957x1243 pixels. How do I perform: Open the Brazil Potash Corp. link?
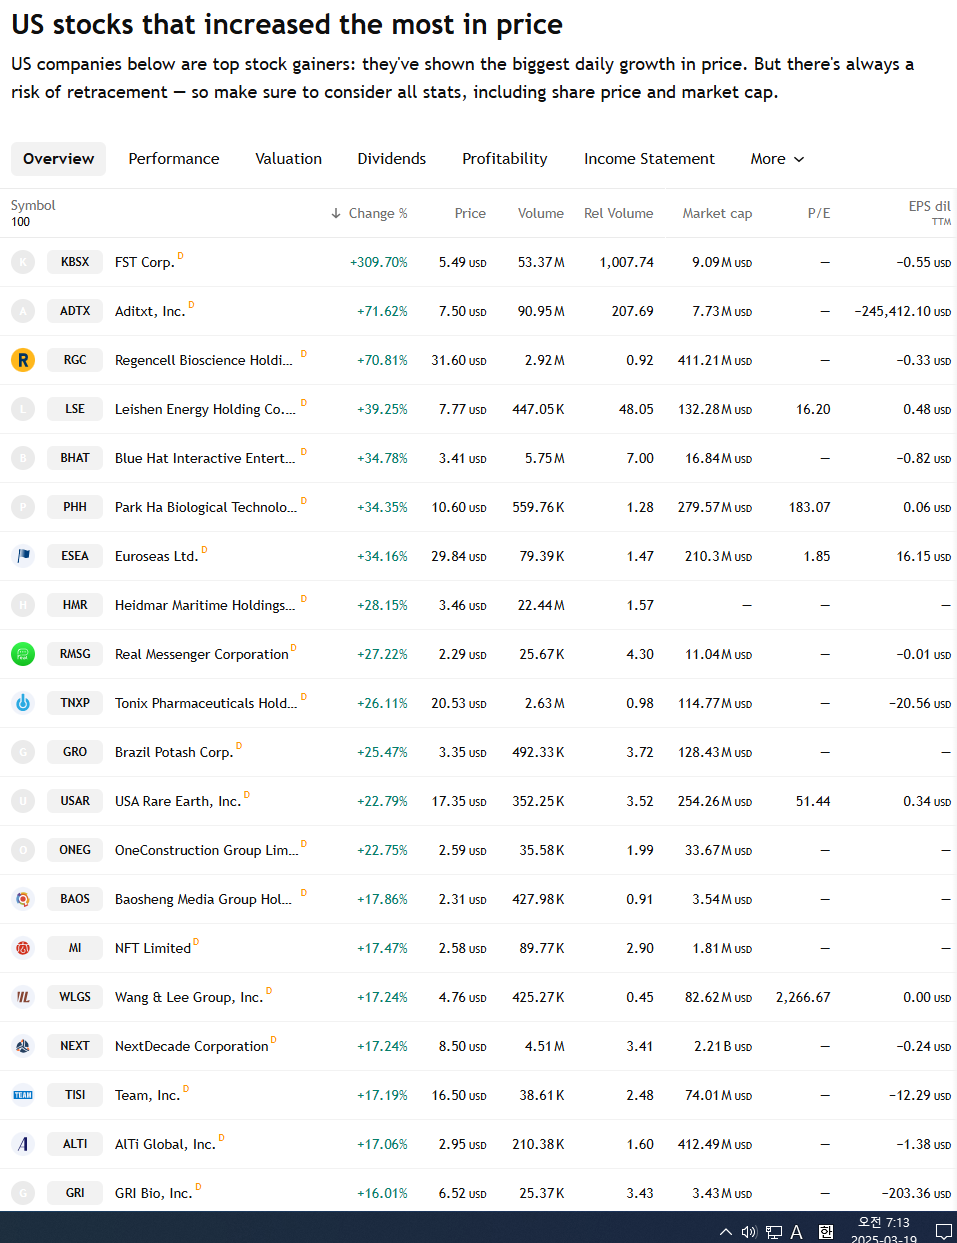coord(174,752)
